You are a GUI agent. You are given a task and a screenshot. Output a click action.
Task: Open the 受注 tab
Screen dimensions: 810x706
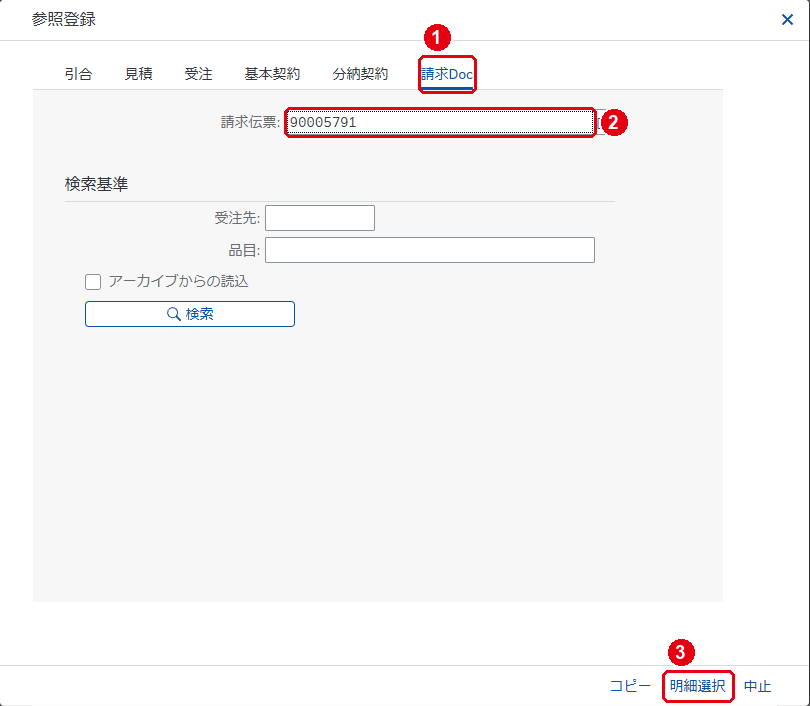(x=198, y=74)
